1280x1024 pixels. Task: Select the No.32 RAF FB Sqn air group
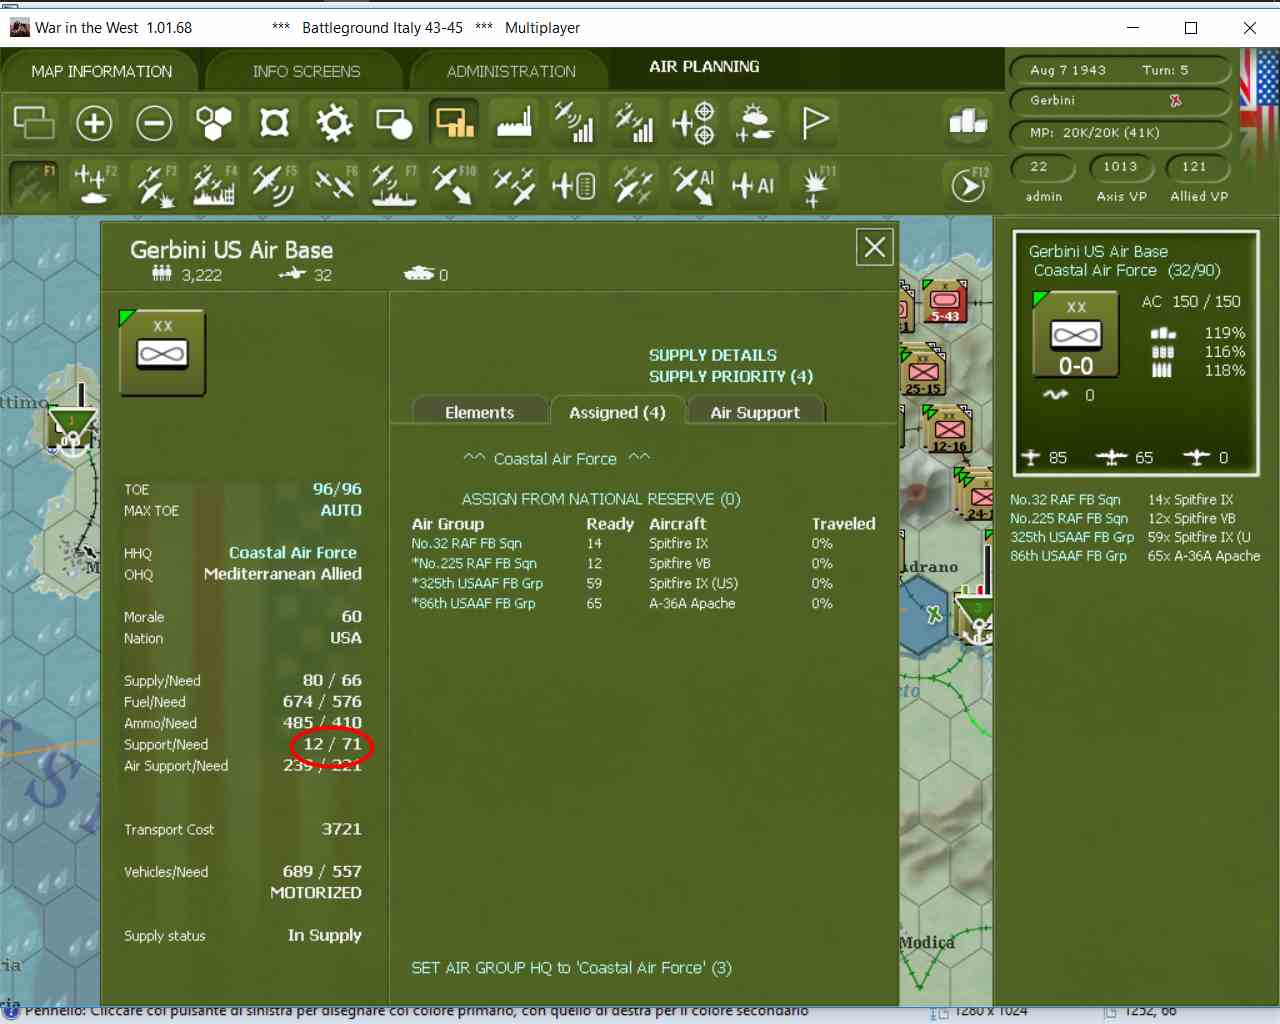[x=467, y=544]
